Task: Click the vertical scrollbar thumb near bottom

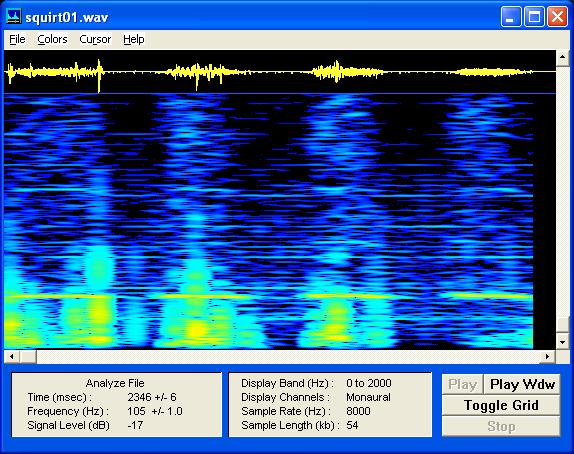Action: [563, 325]
